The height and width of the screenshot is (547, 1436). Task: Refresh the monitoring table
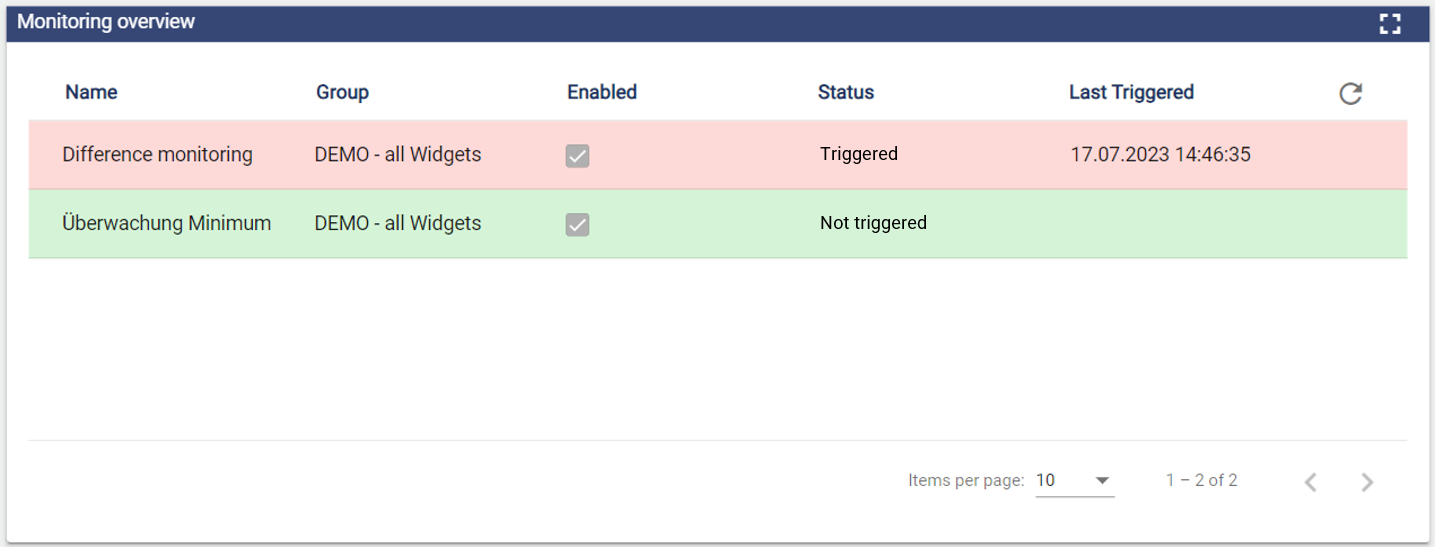[x=1351, y=94]
